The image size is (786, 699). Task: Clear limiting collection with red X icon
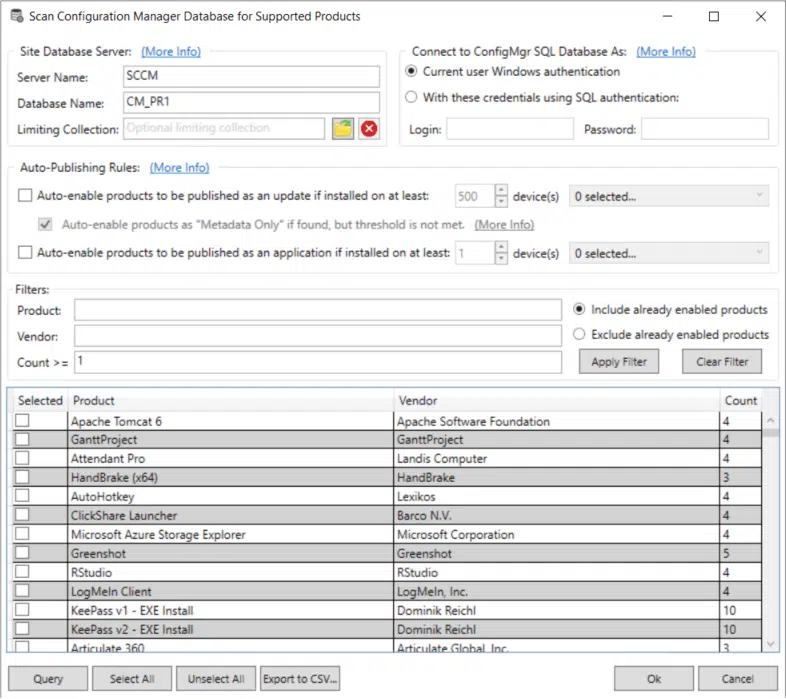(x=369, y=129)
